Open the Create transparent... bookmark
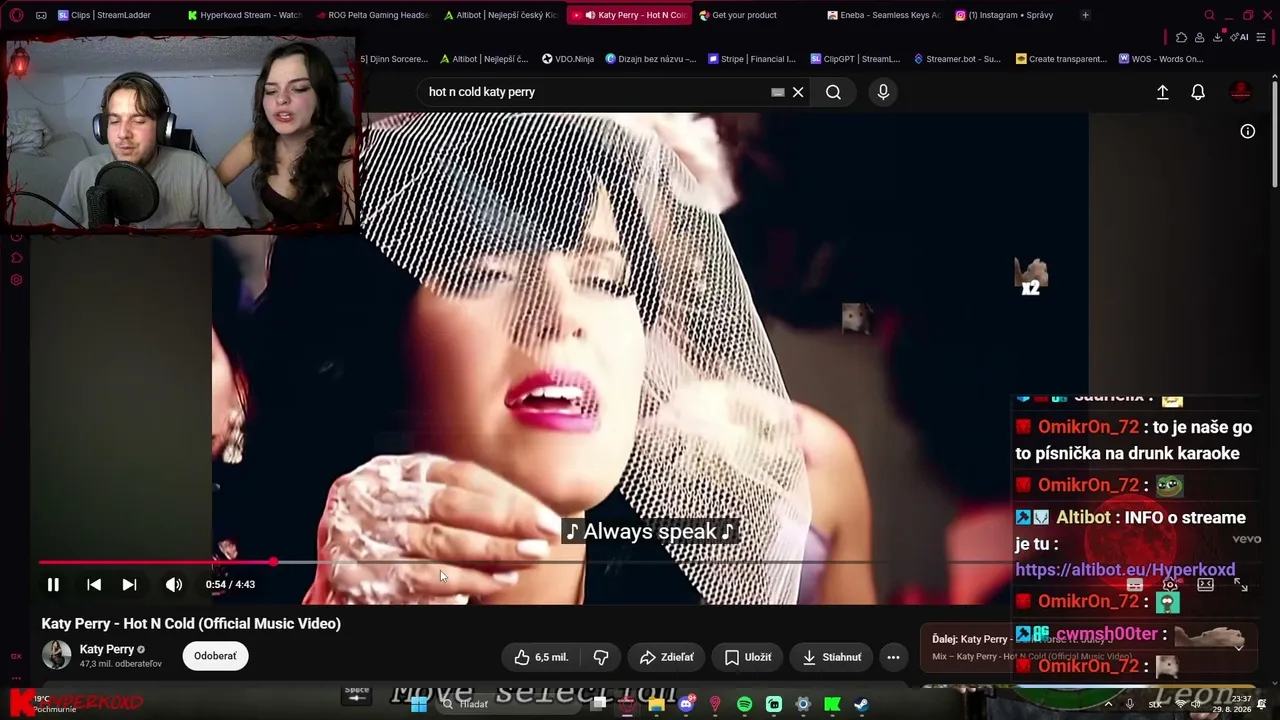The width and height of the screenshot is (1280, 720). coord(1061,59)
